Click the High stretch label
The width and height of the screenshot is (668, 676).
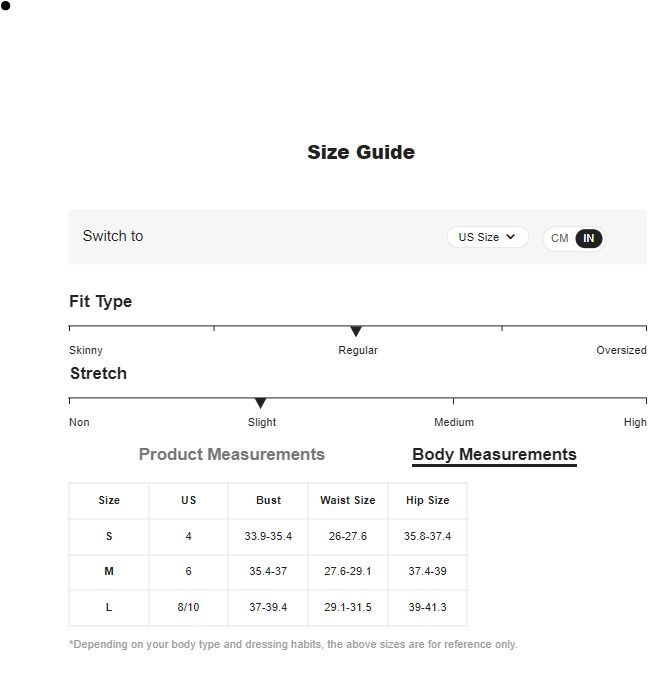point(635,422)
